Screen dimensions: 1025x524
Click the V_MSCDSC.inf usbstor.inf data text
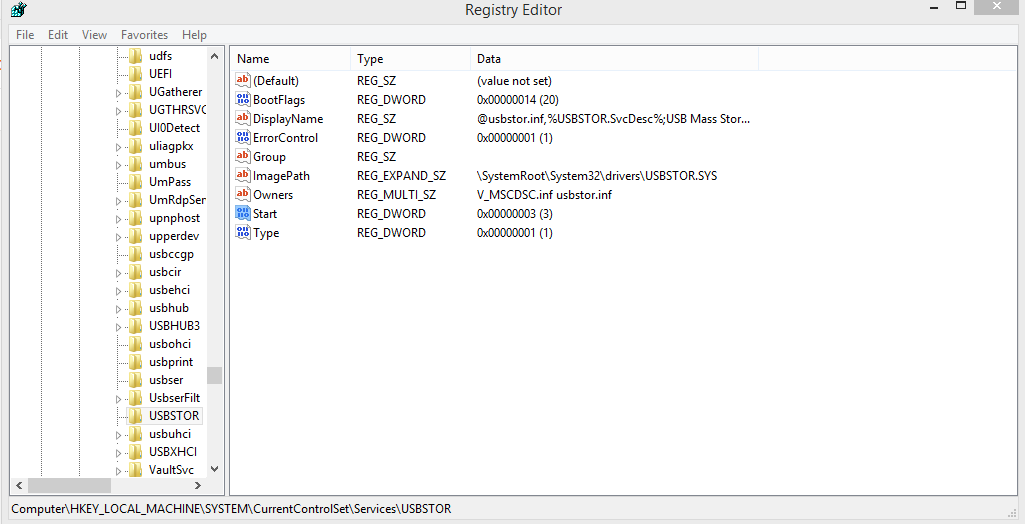click(x=544, y=195)
